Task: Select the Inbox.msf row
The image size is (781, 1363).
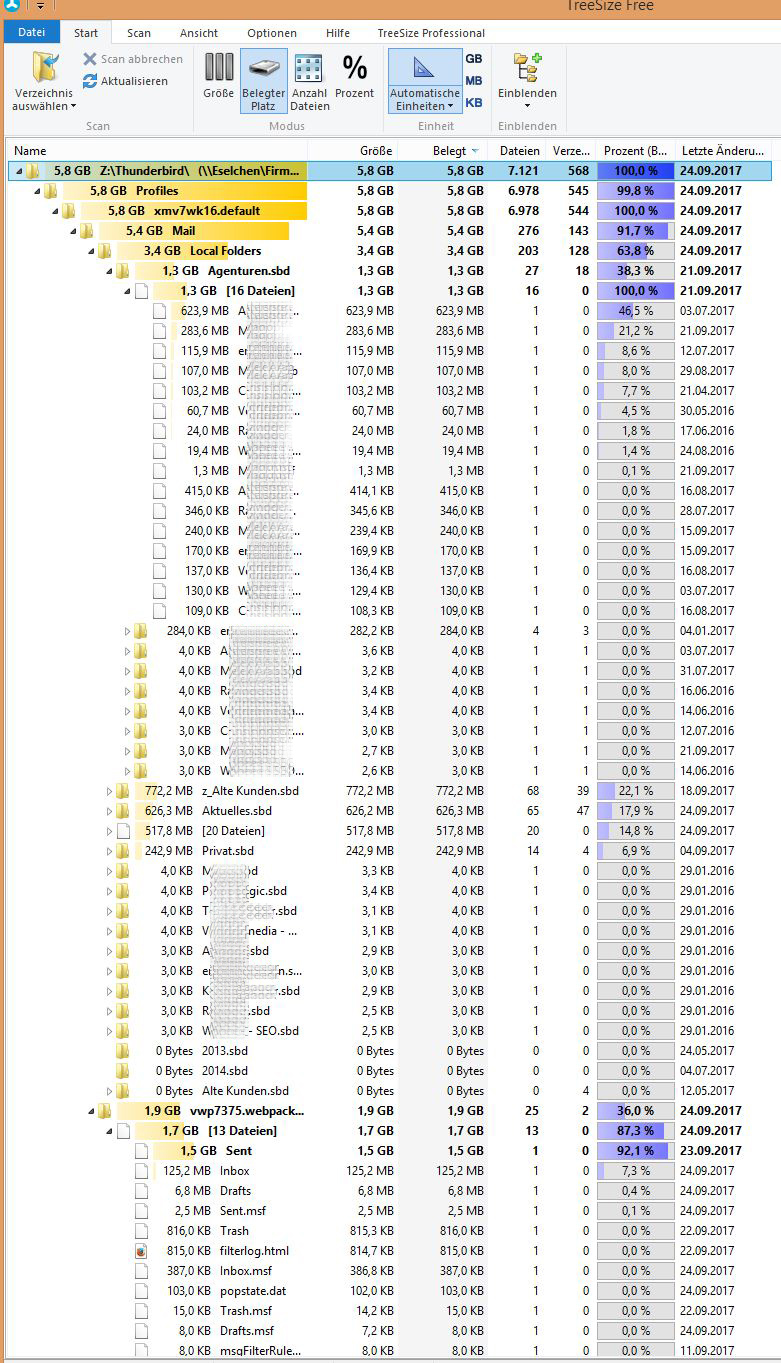Action: click(390, 1271)
